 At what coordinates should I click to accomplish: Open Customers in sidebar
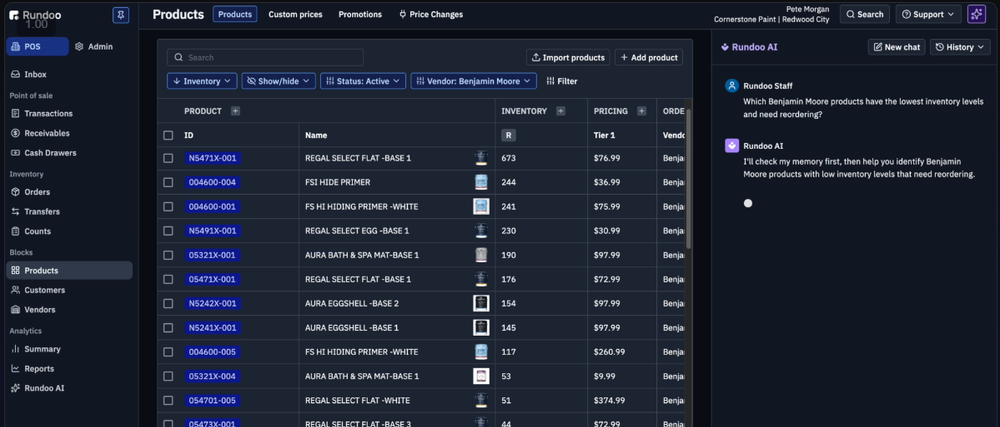(x=45, y=290)
